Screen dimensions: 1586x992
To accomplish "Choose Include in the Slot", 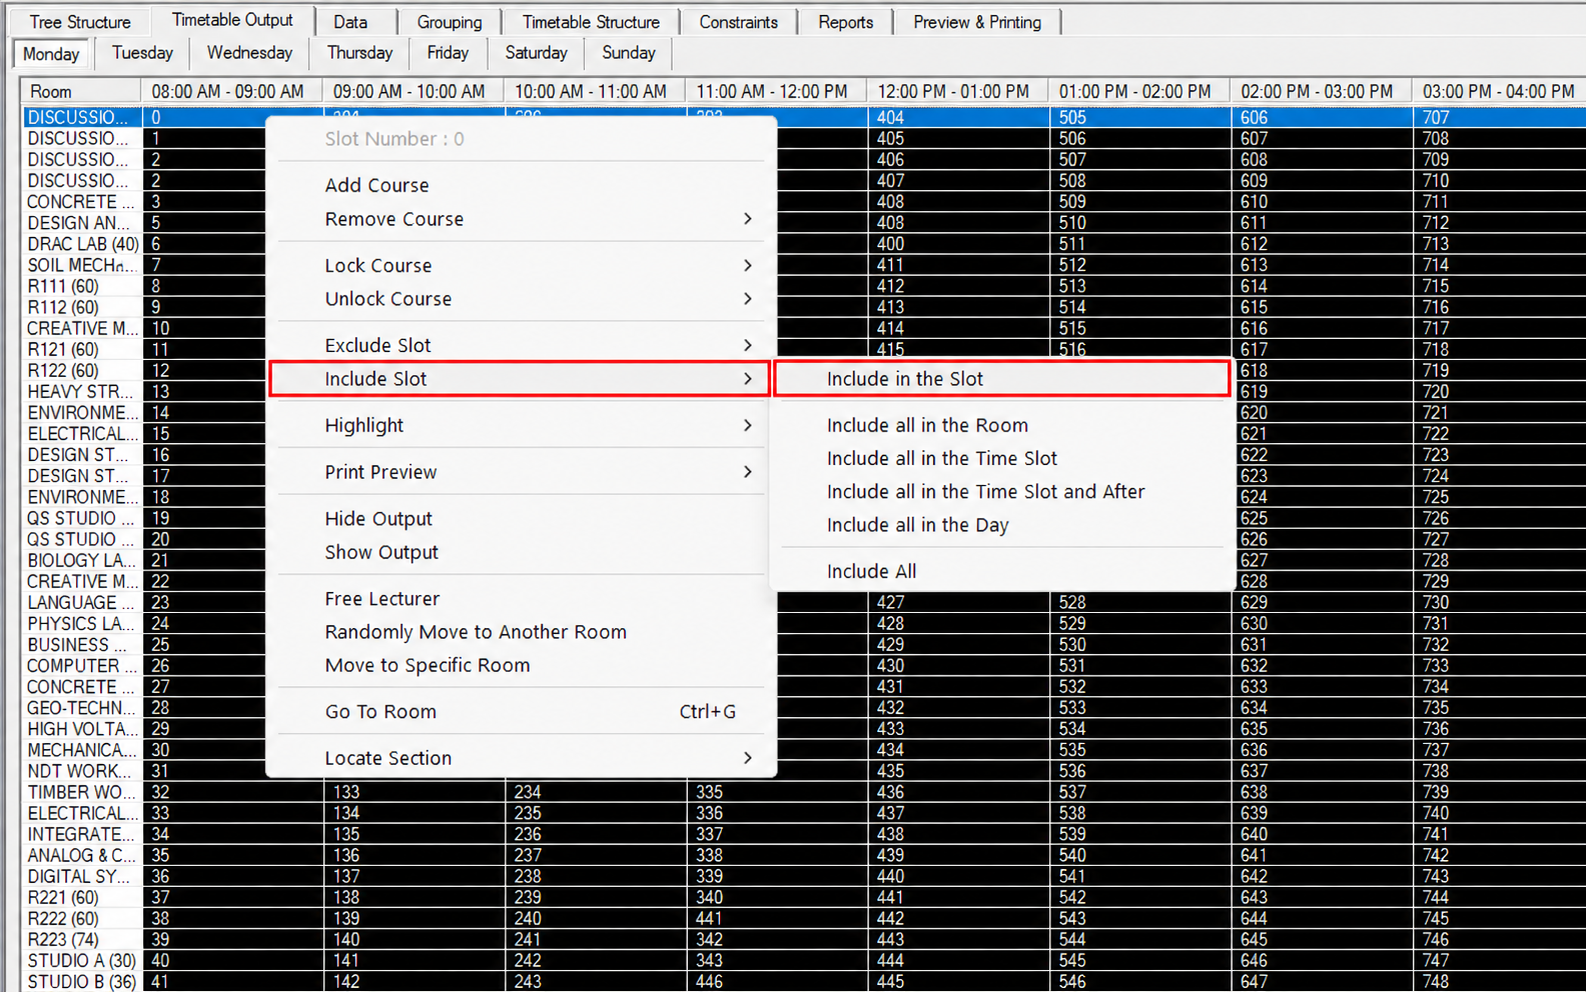I will tap(1002, 379).
